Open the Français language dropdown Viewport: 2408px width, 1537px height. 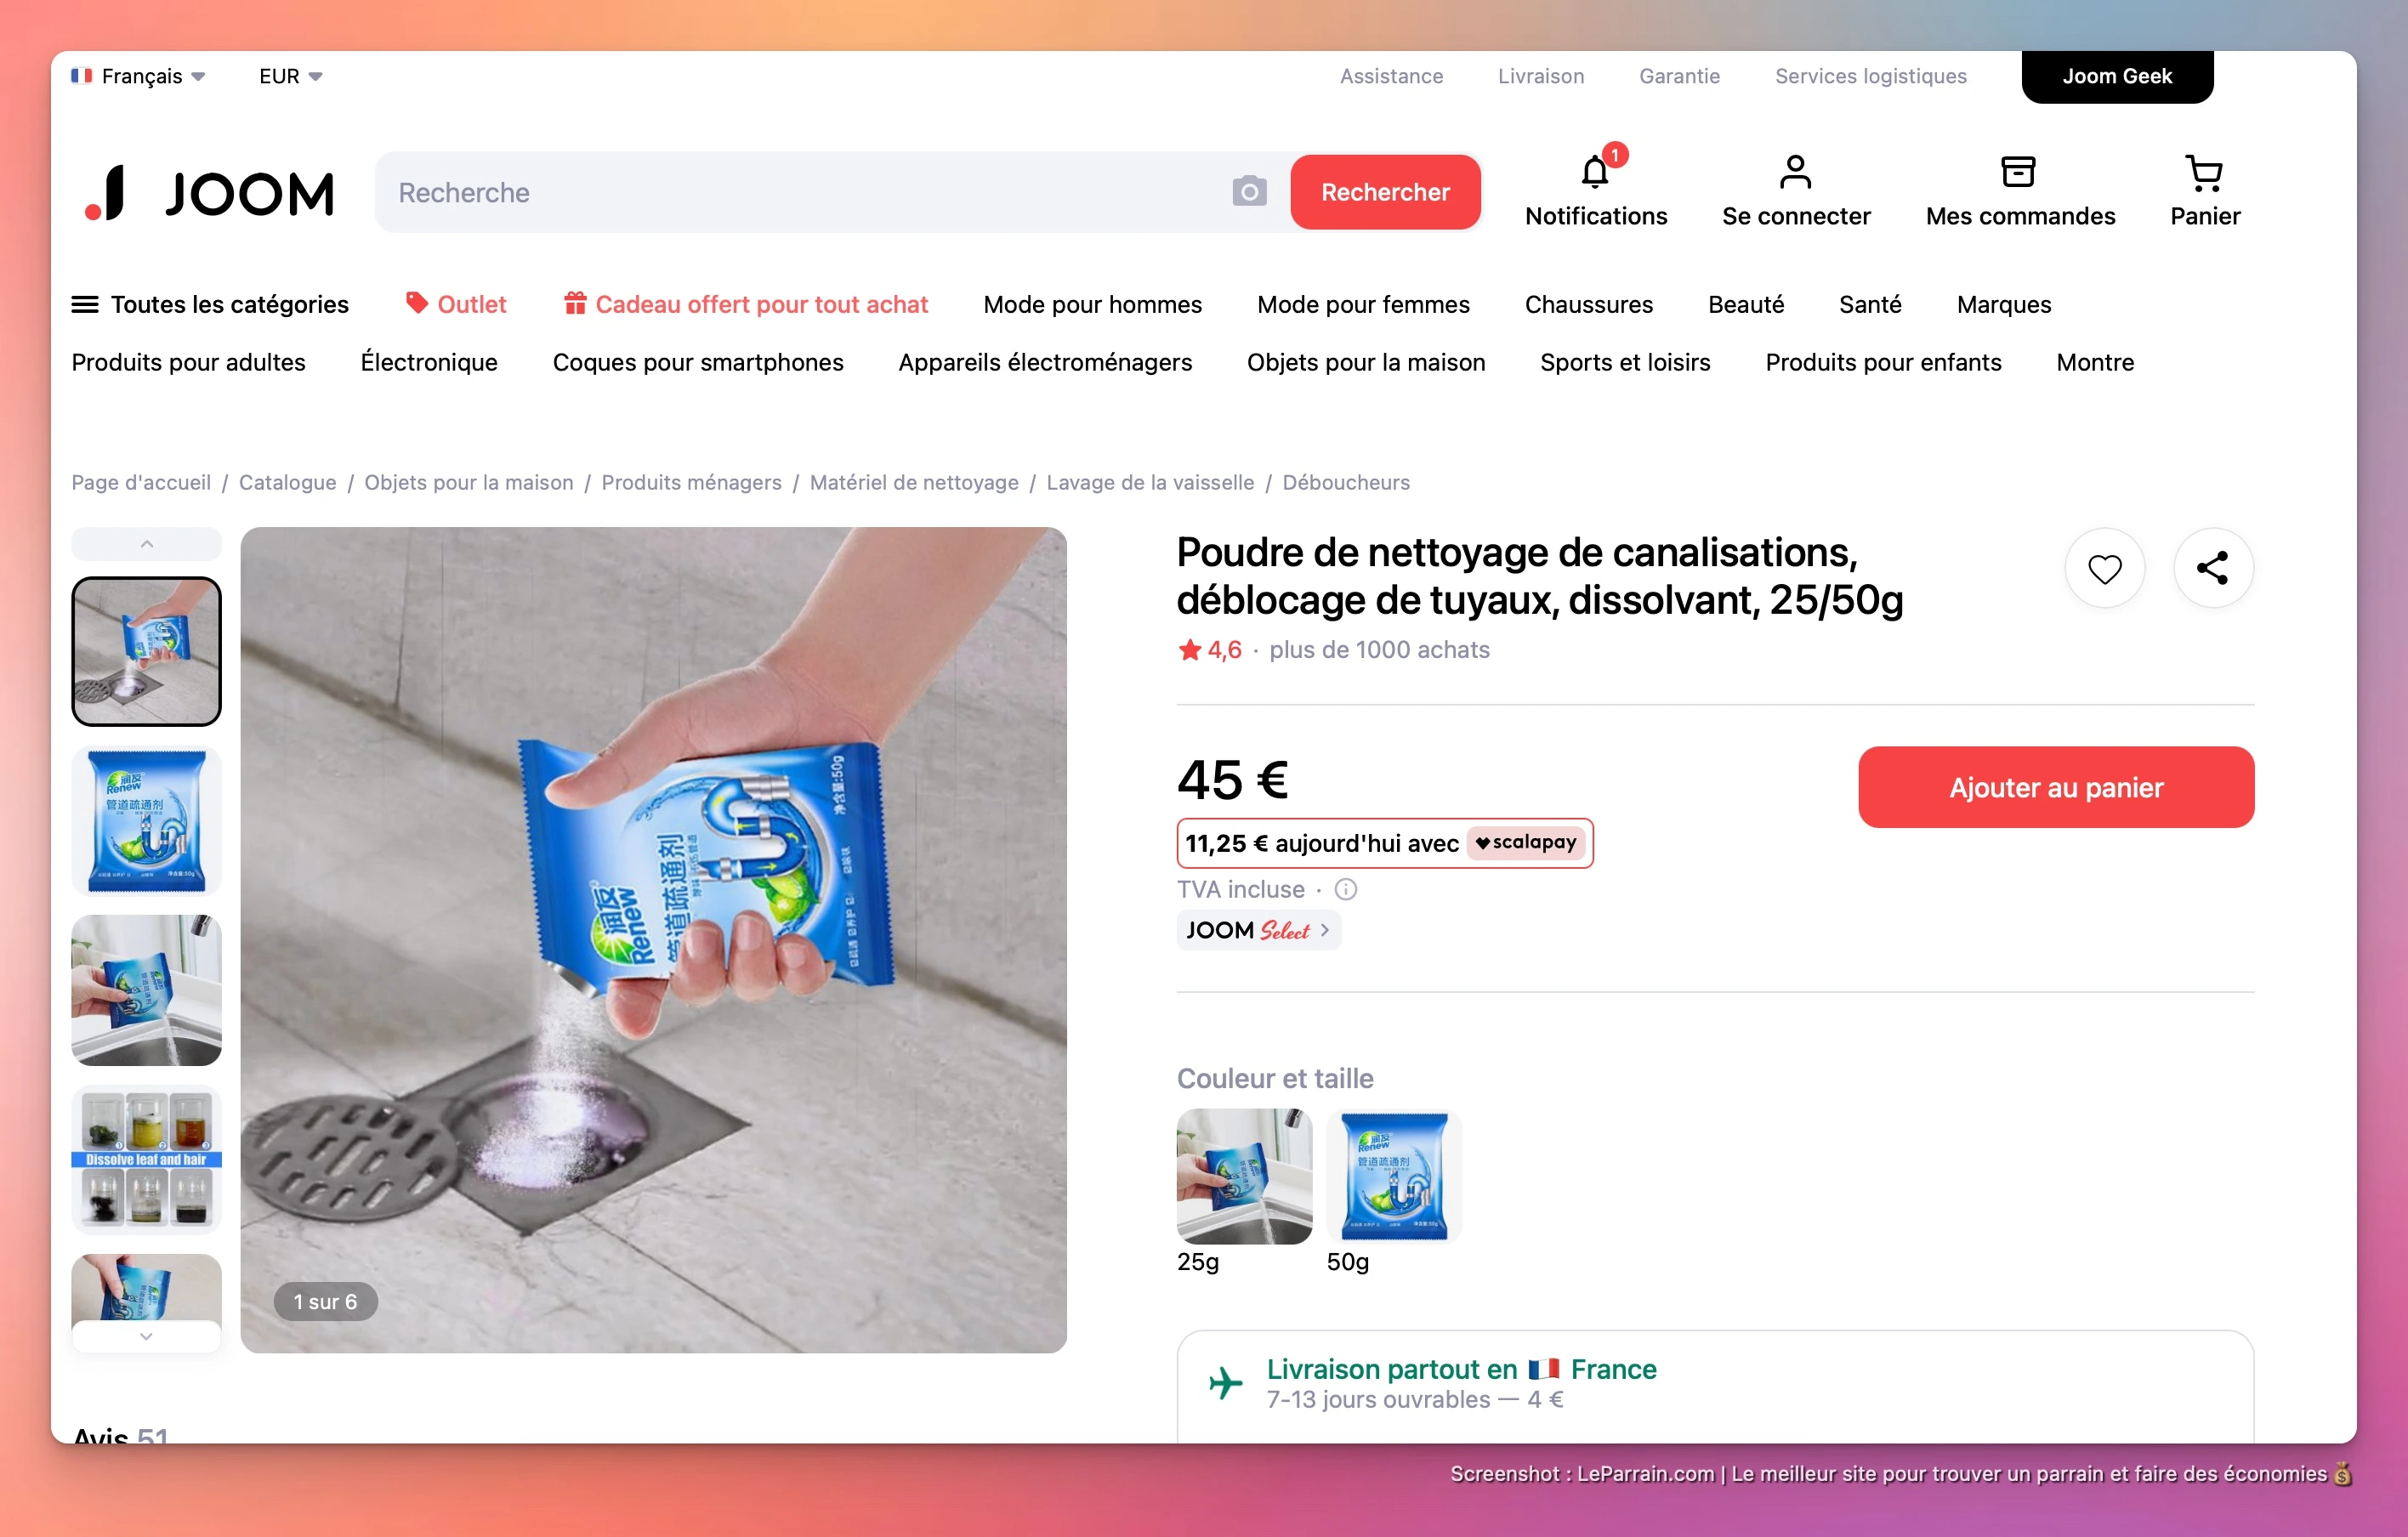pos(139,76)
